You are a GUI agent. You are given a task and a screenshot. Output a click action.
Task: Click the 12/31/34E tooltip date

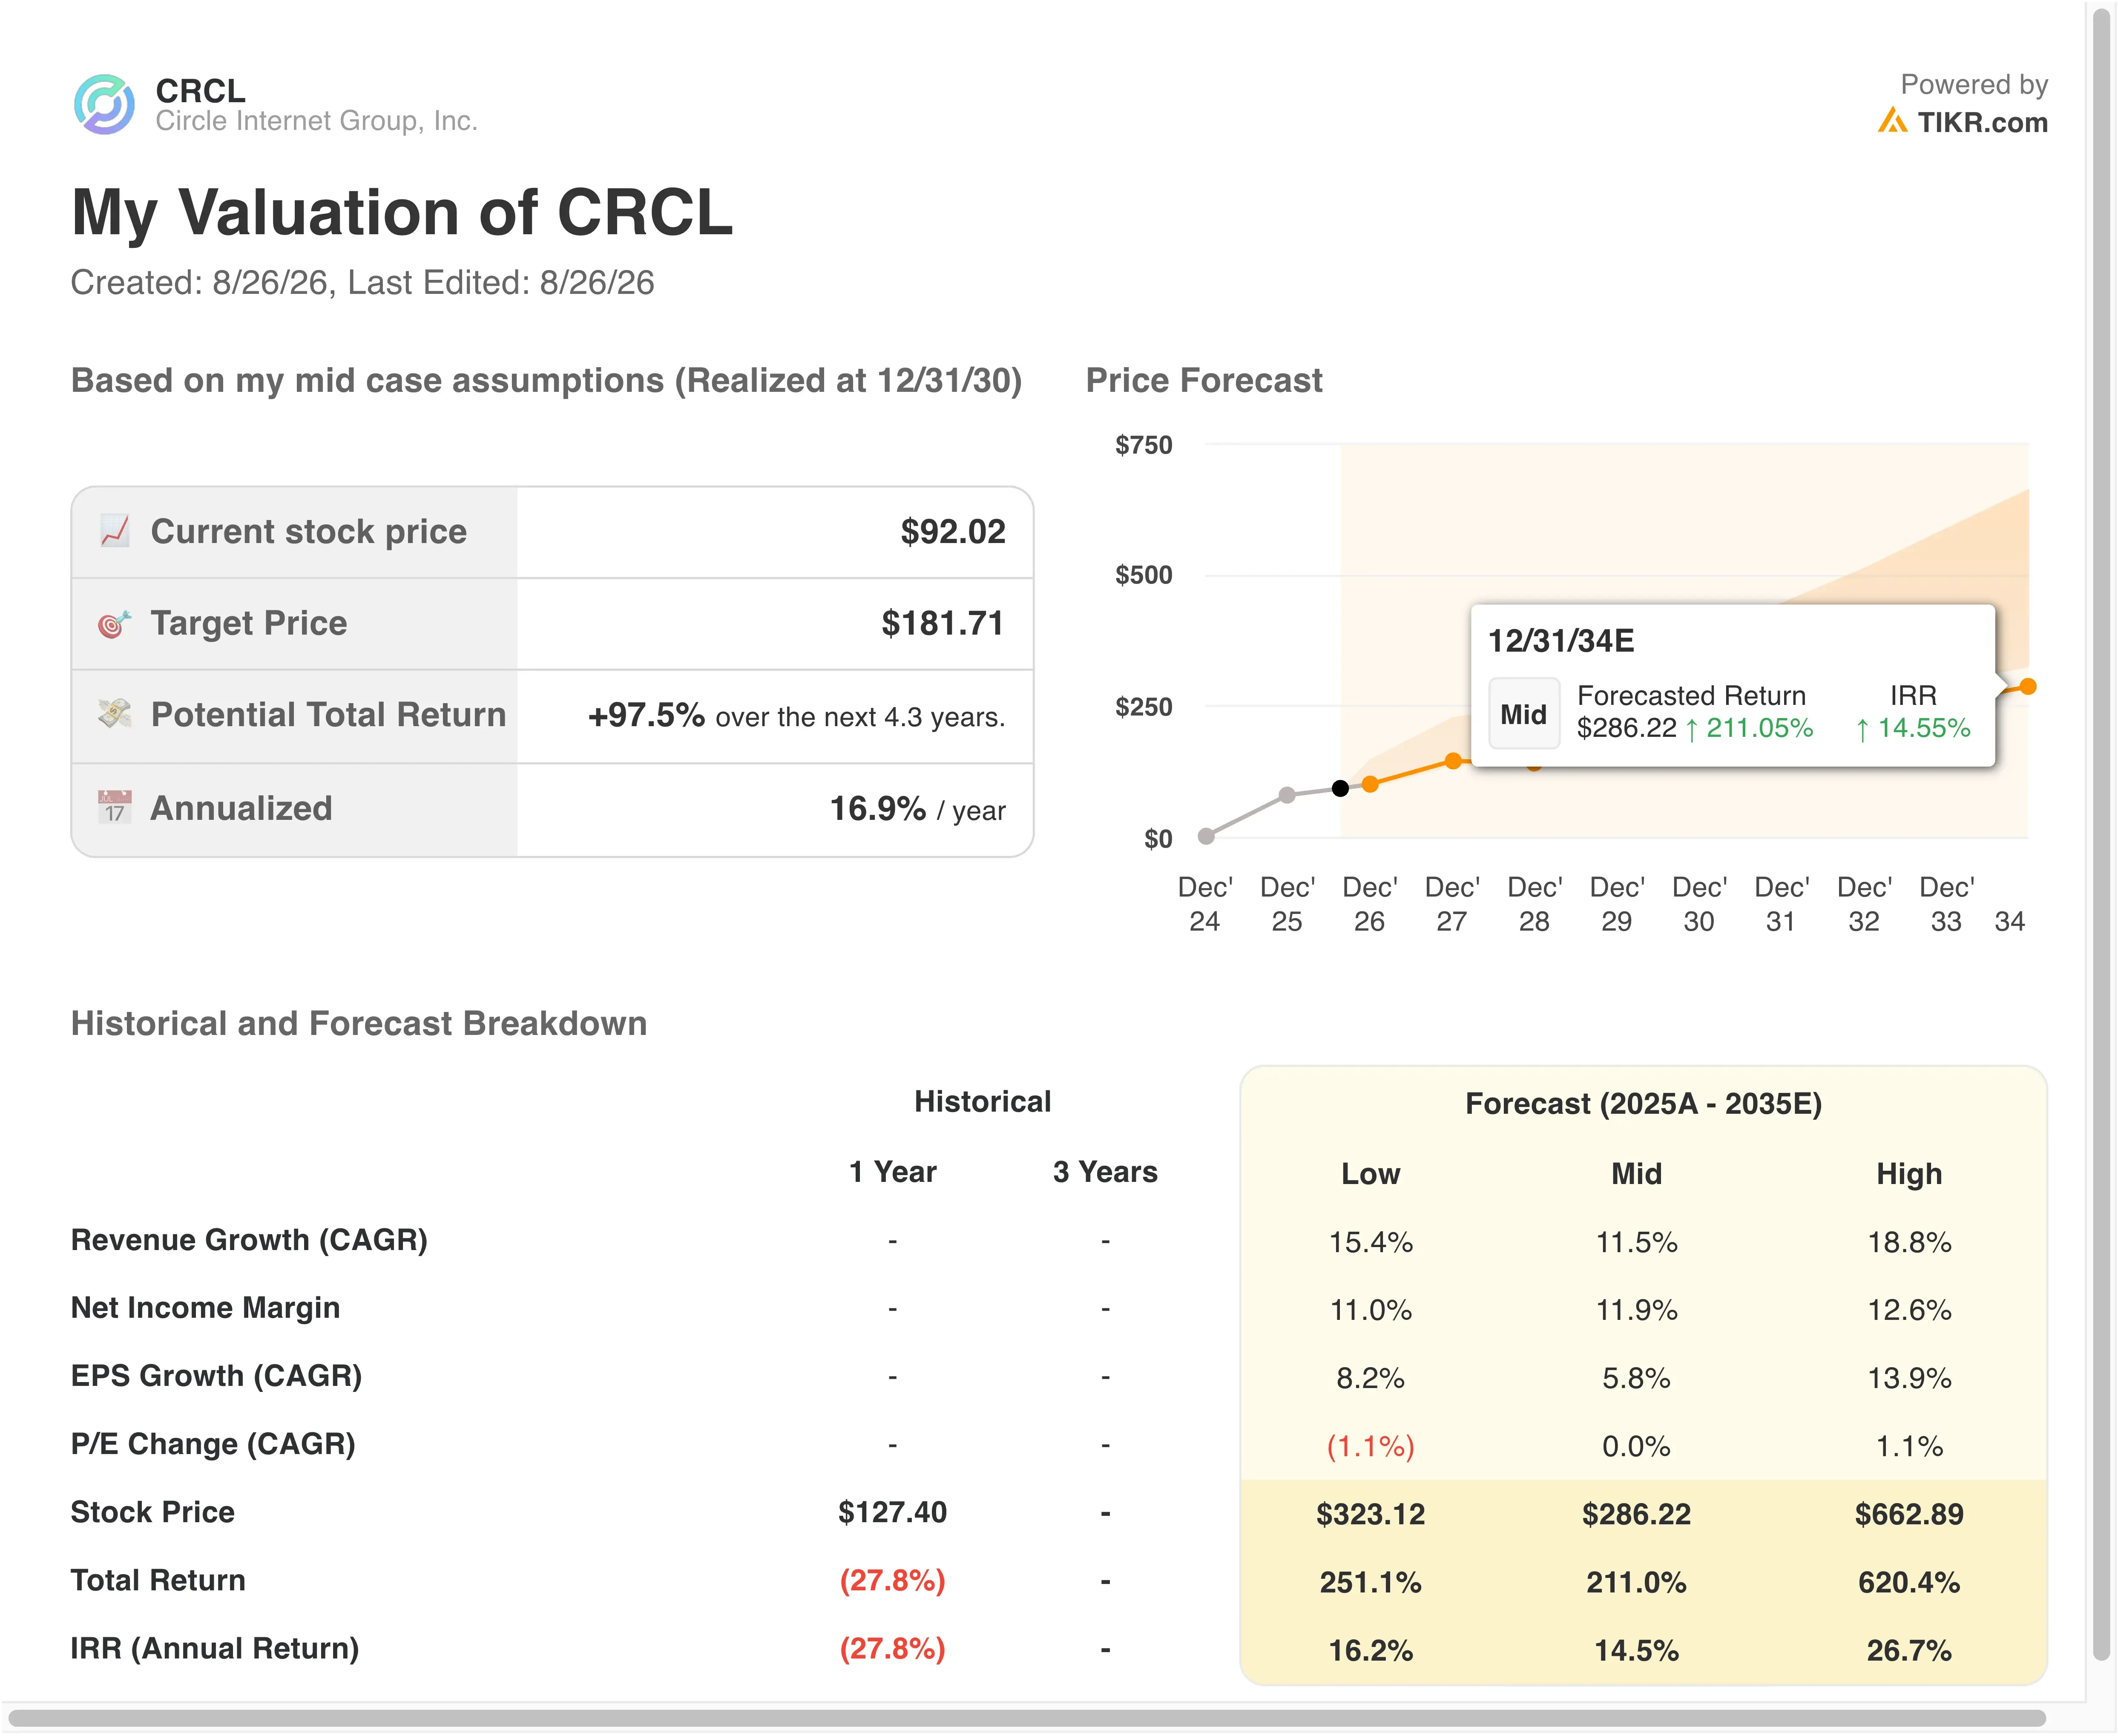point(1561,640)
